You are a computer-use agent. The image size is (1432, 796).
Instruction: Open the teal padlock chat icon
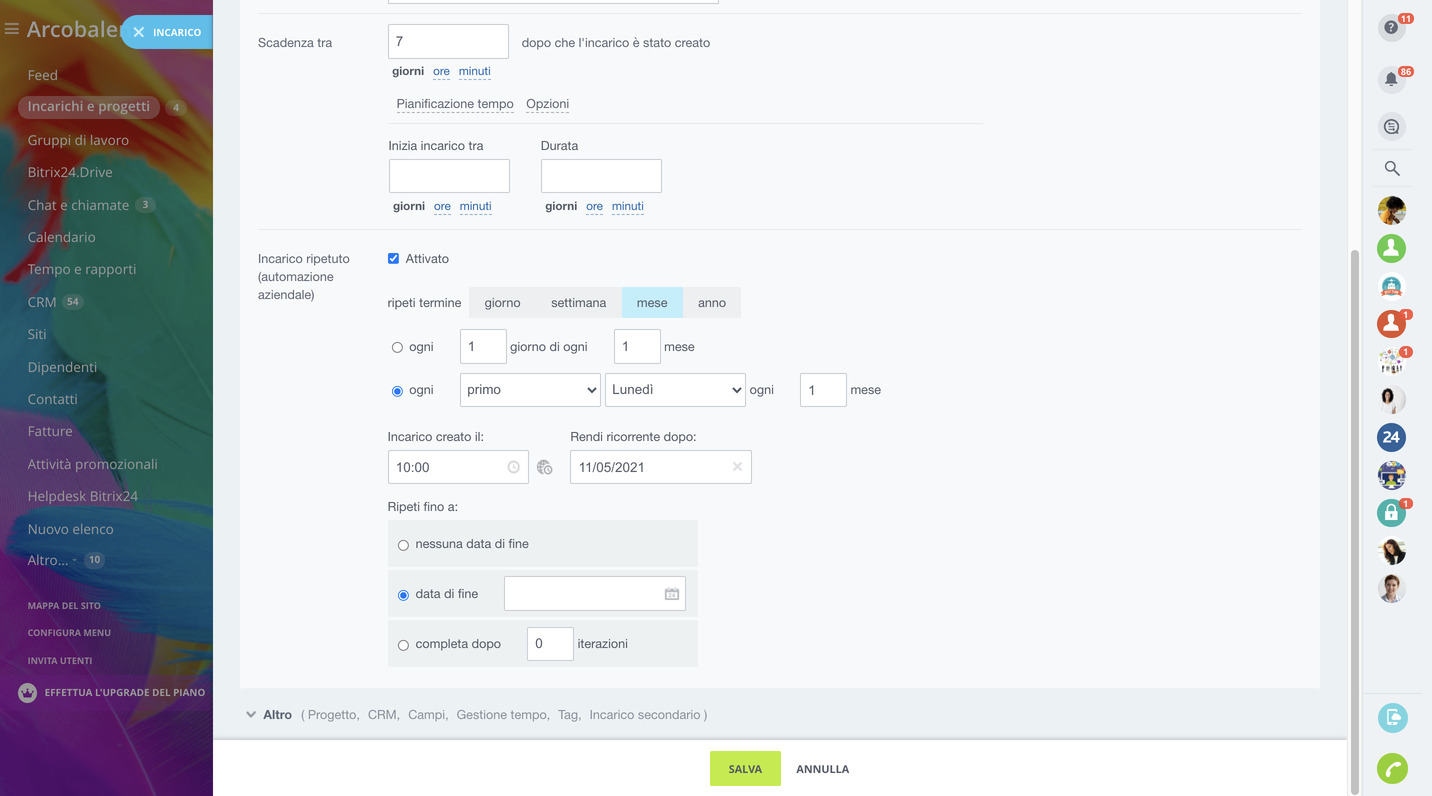pyautogui.click(x=1391, y=512)
